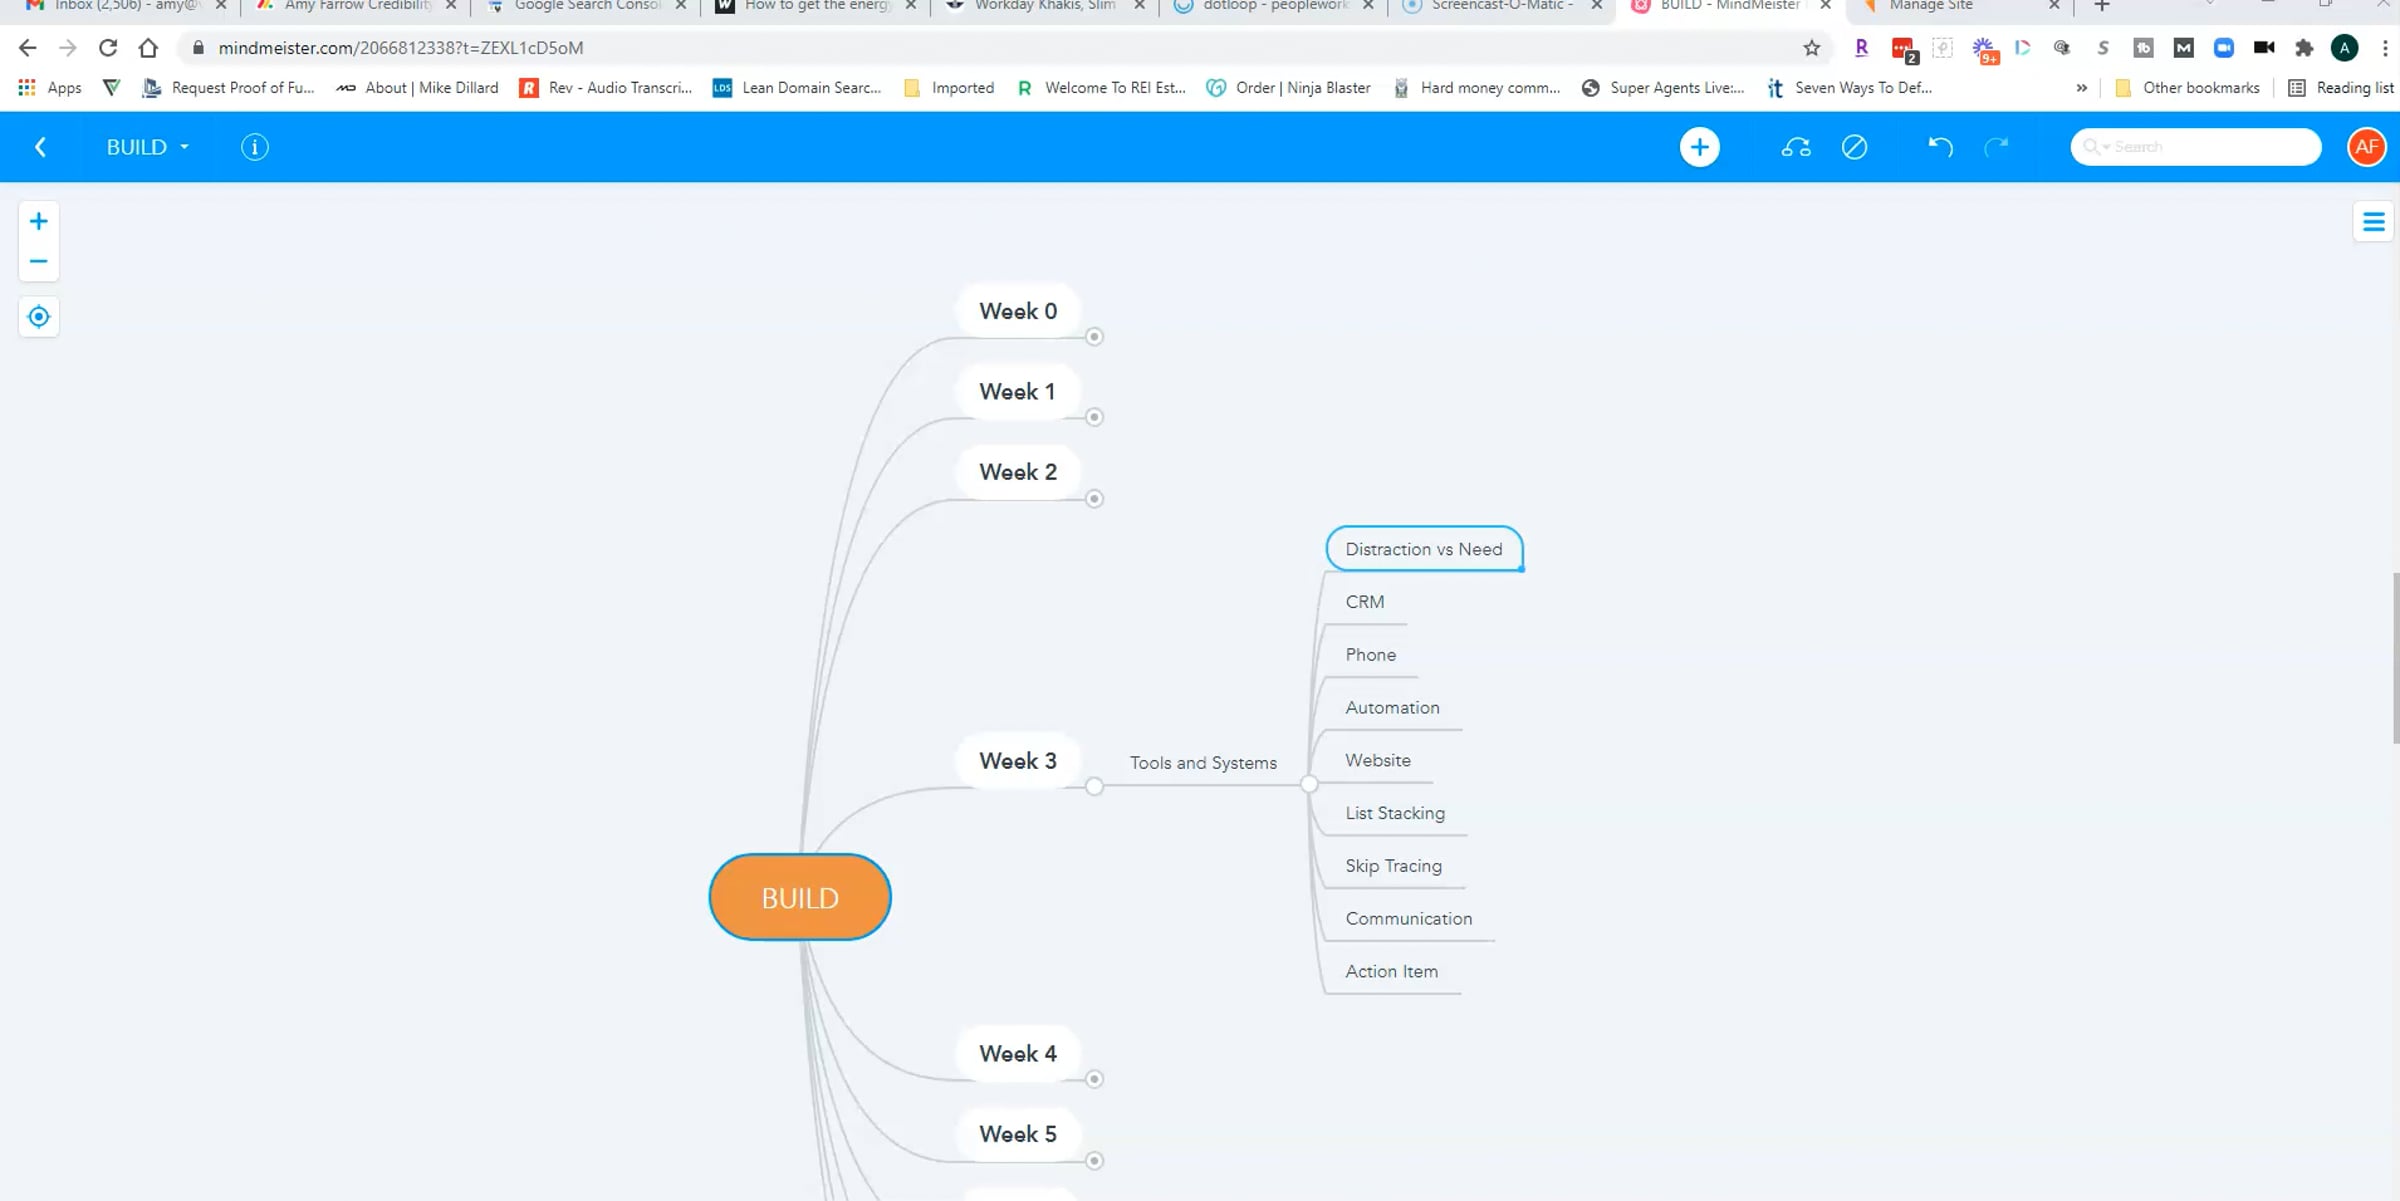Go back using the left chevron
This screenshot has height=1201, width=2400.
click(x=40, y=147)
